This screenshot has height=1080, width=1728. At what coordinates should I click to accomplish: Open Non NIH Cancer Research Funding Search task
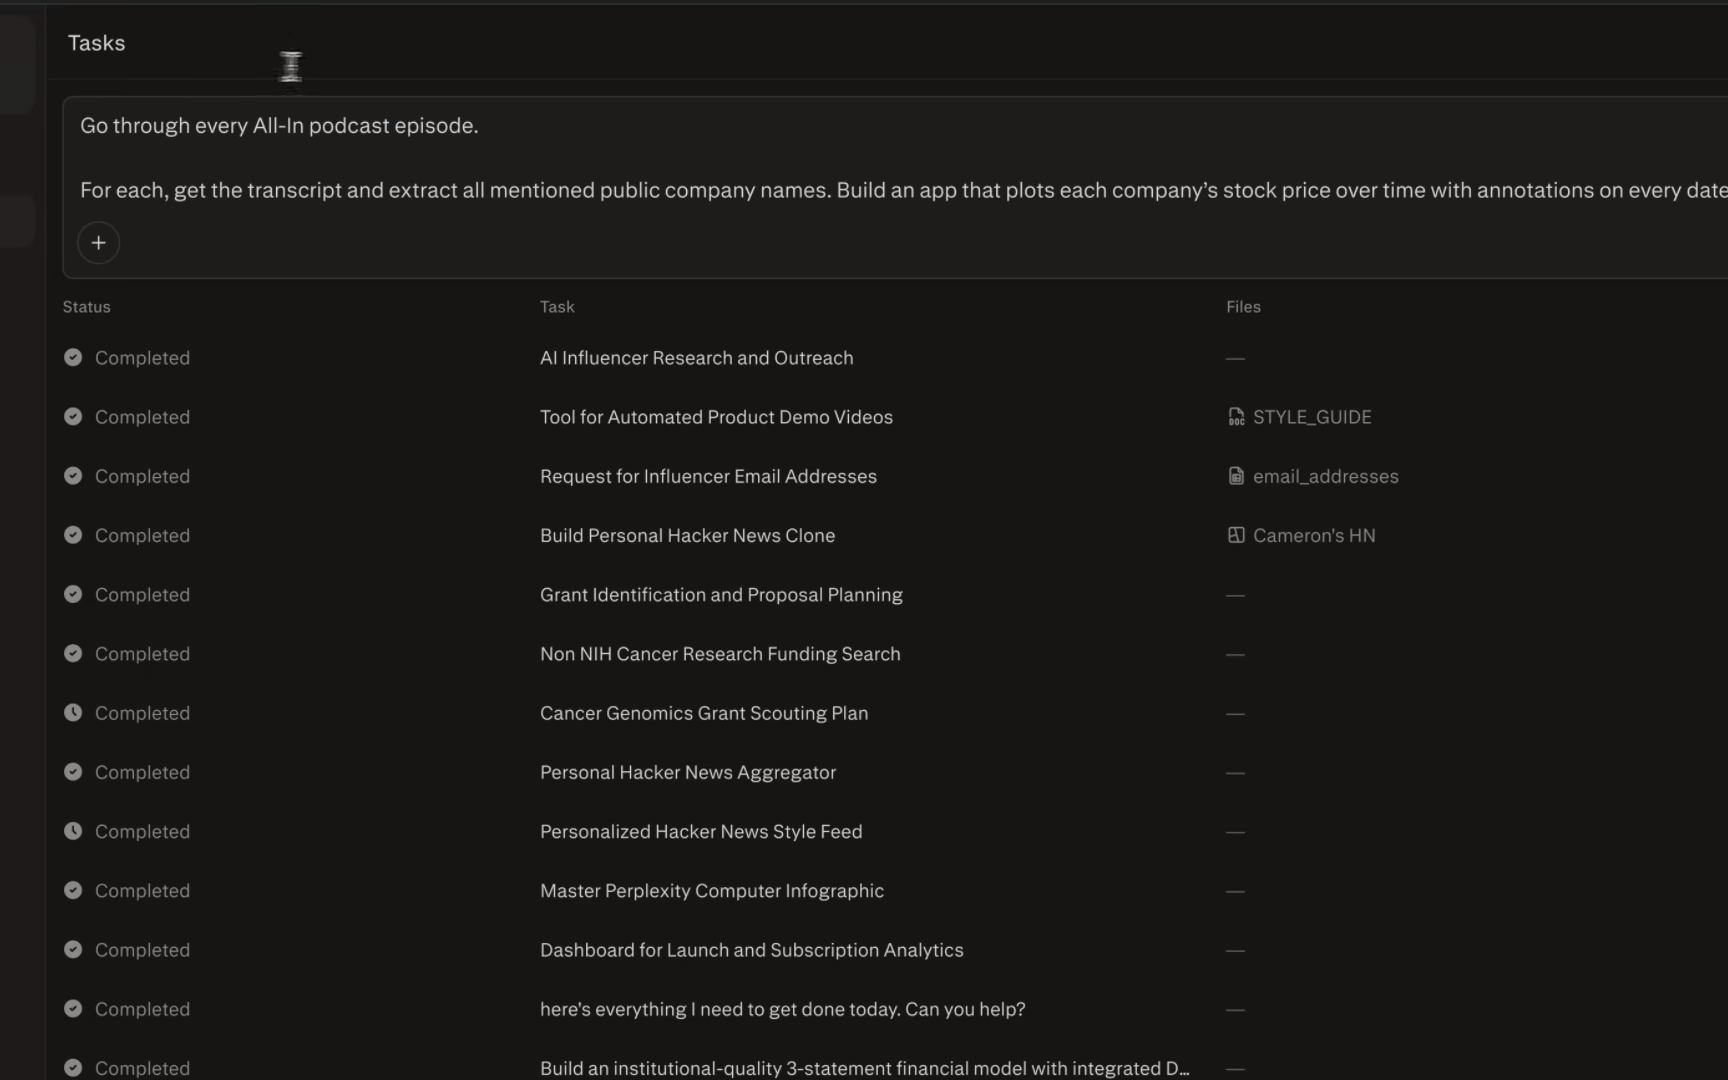[720, 654]
